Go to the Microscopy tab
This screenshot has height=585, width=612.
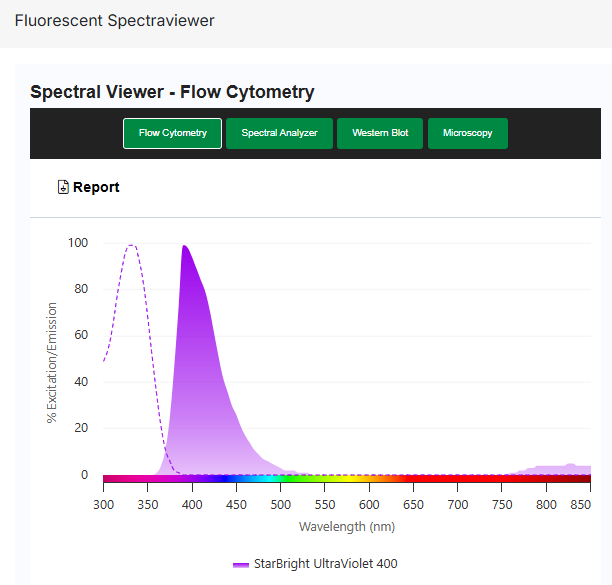pyautogui.click(x=467, y=133)
